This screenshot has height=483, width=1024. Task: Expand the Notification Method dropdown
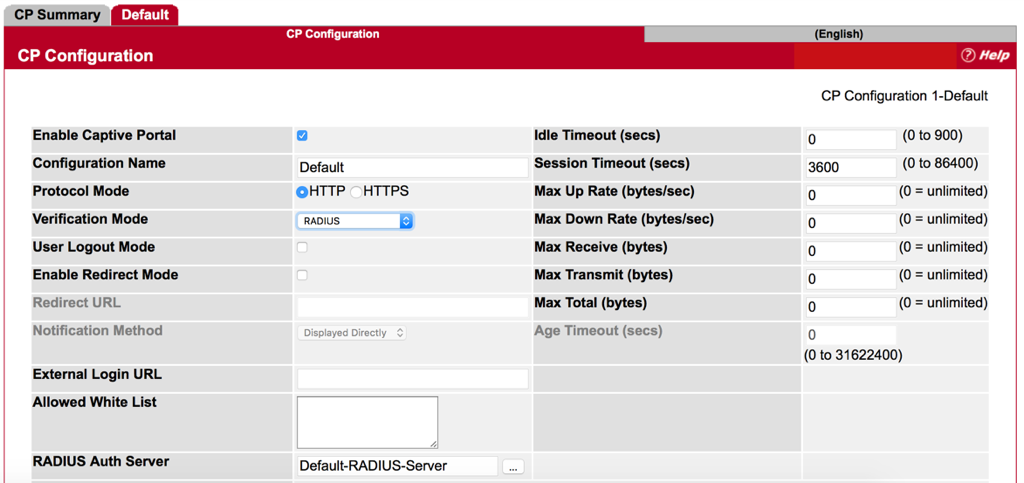click(352, 333)
